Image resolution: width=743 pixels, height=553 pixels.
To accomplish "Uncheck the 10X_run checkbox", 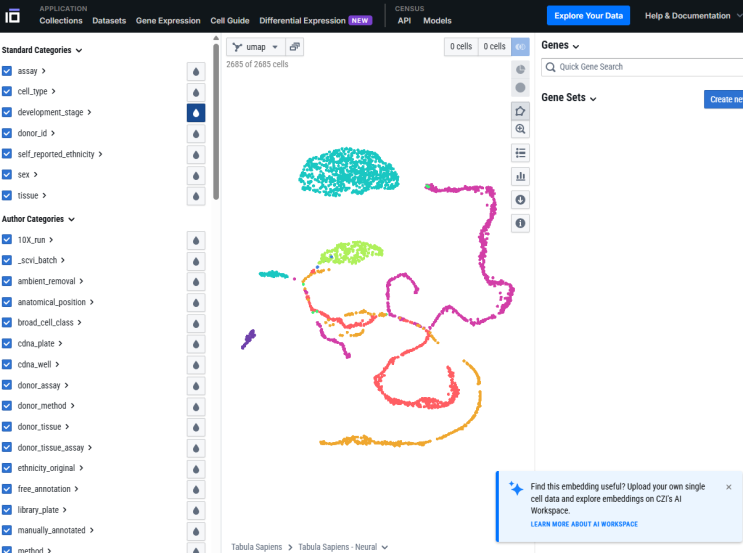I will [7, 239].
